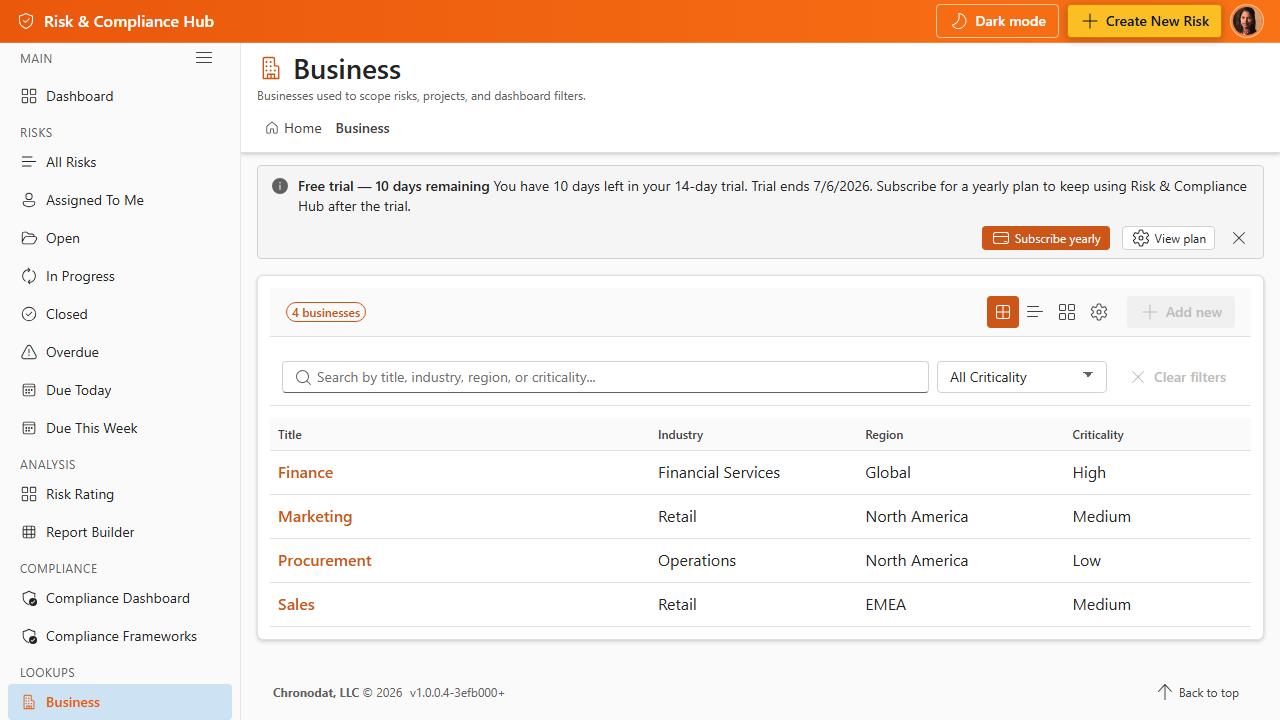Click the Assigned To Me person icon
Viewport: 1280px width, 720px height.
tap(29, 200)
